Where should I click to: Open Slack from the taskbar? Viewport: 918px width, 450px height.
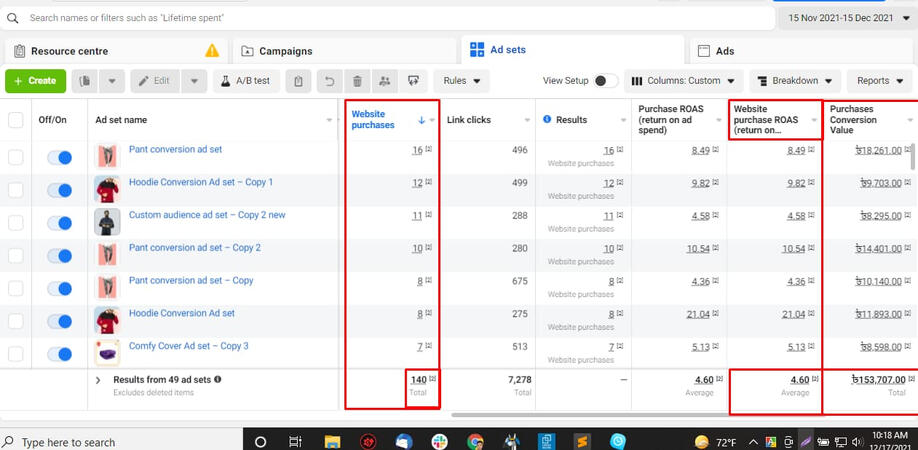pos(439,441)
